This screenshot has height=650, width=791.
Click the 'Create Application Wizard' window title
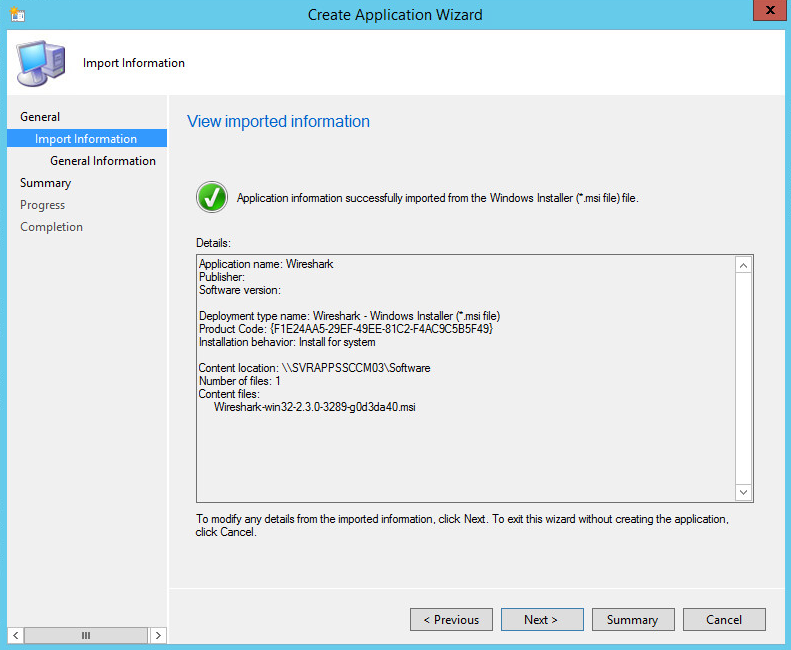coord(395,15)
